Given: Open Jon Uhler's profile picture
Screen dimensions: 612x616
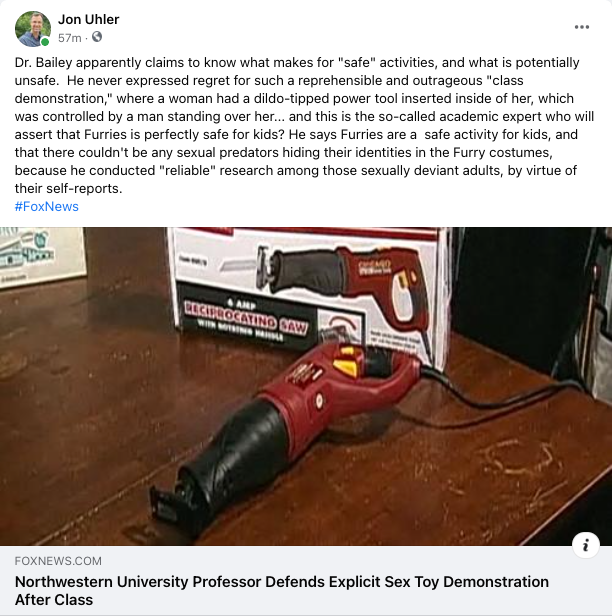Looking at the screenshot, I should pyautogui.click(x=33, y=29).
